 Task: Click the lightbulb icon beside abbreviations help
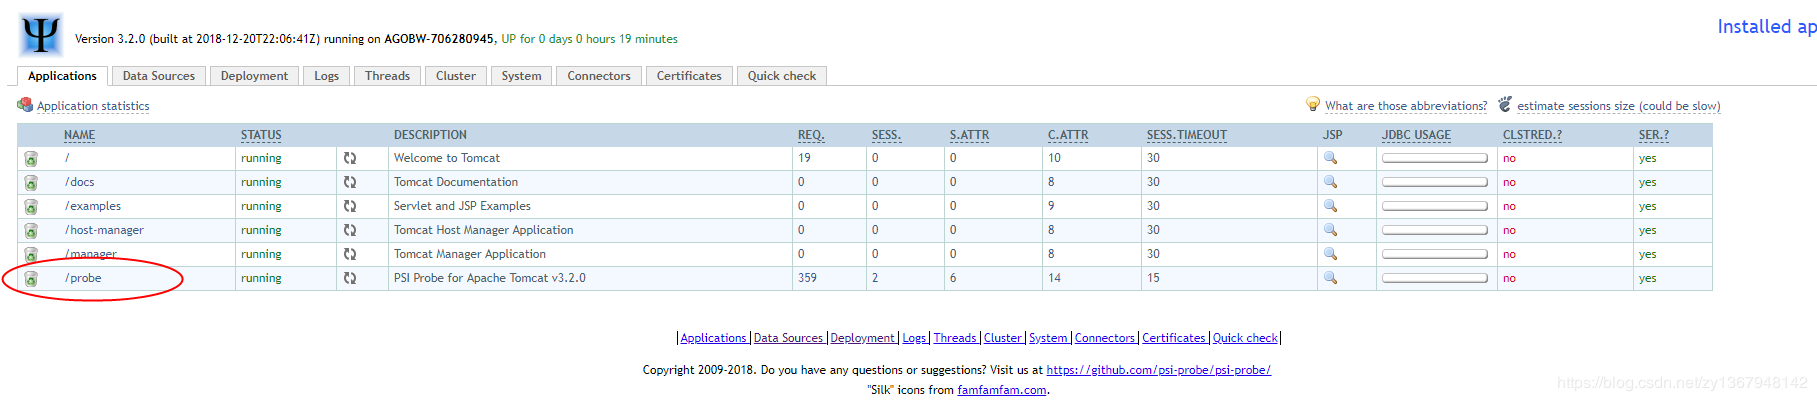(x=1313, y=104)
